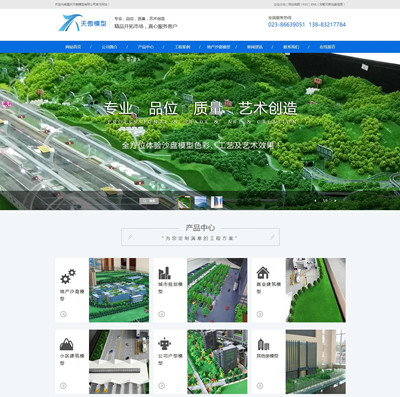
Task: Click the gears icon for 地产沙盘模型
Action: [x=68, y=276]
